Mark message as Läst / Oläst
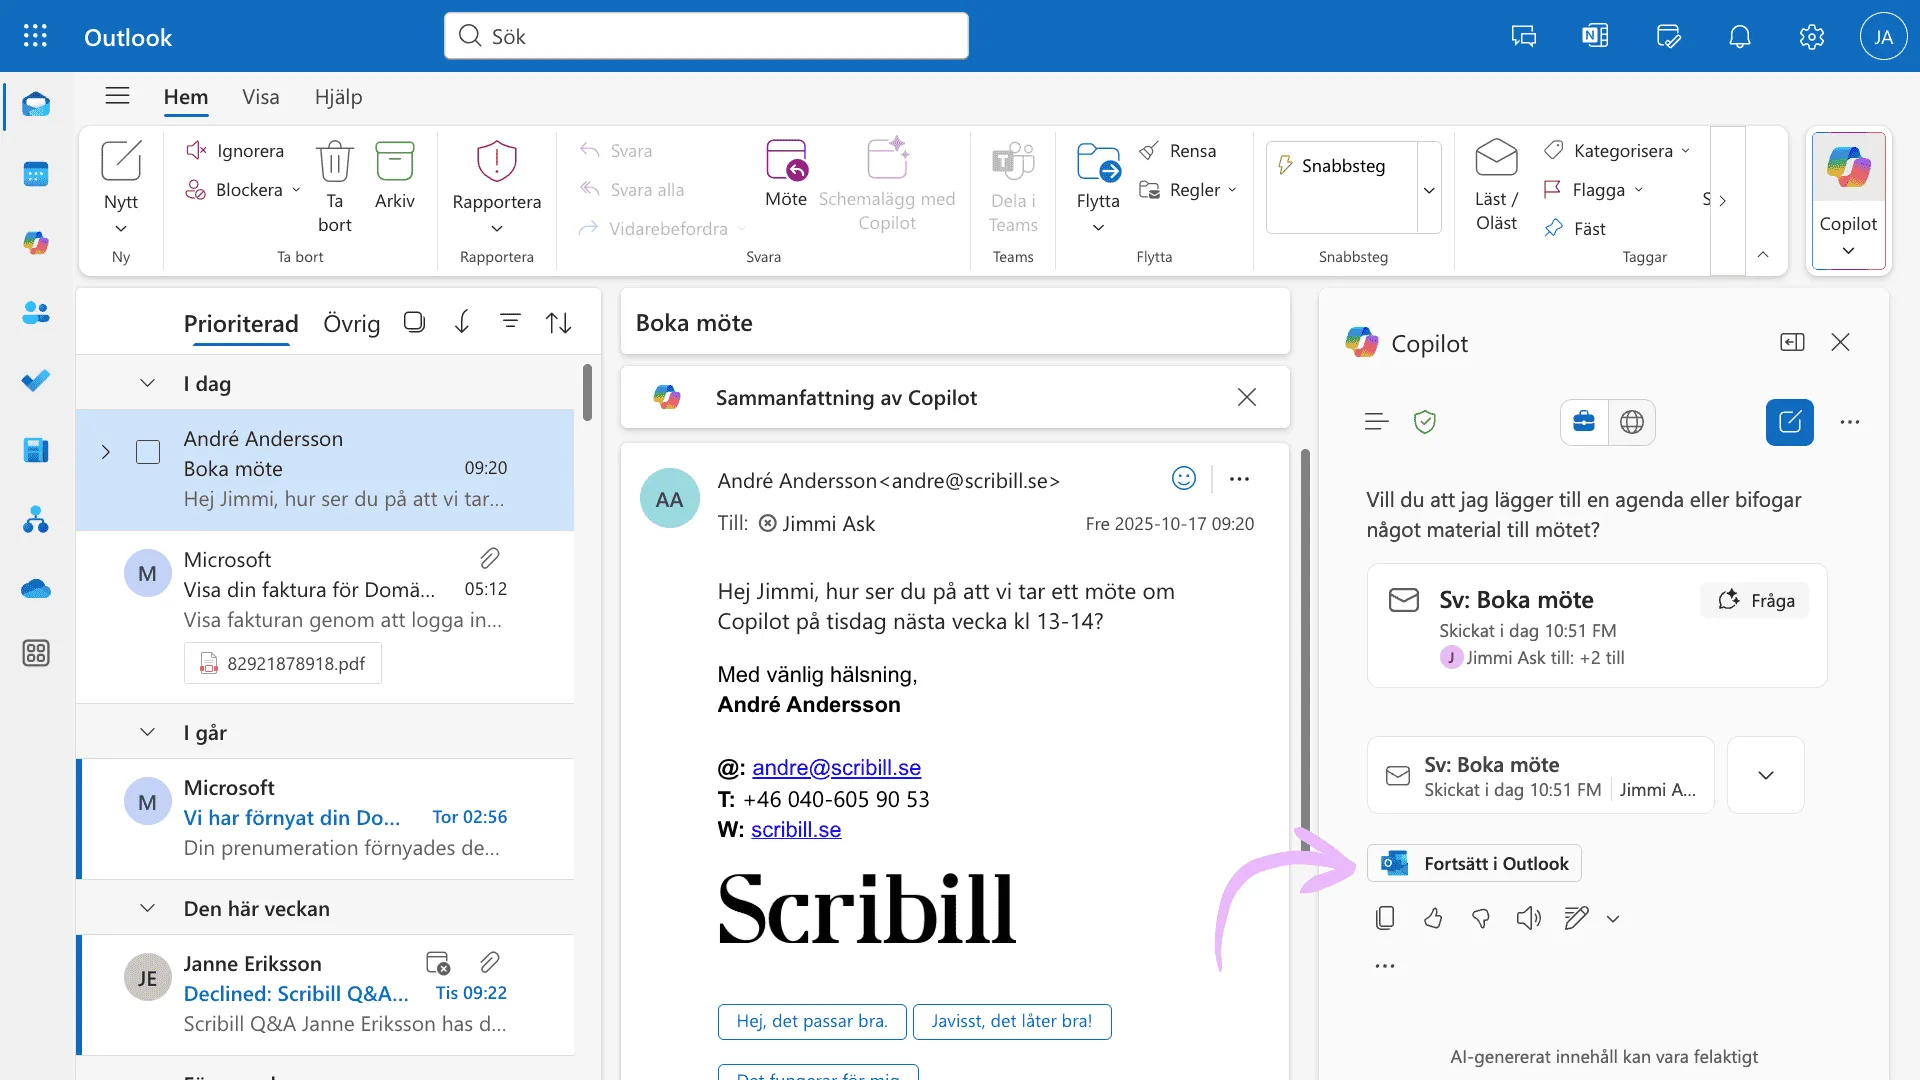This screenshot has height=1080, width=1920. tap(1496, 186)
